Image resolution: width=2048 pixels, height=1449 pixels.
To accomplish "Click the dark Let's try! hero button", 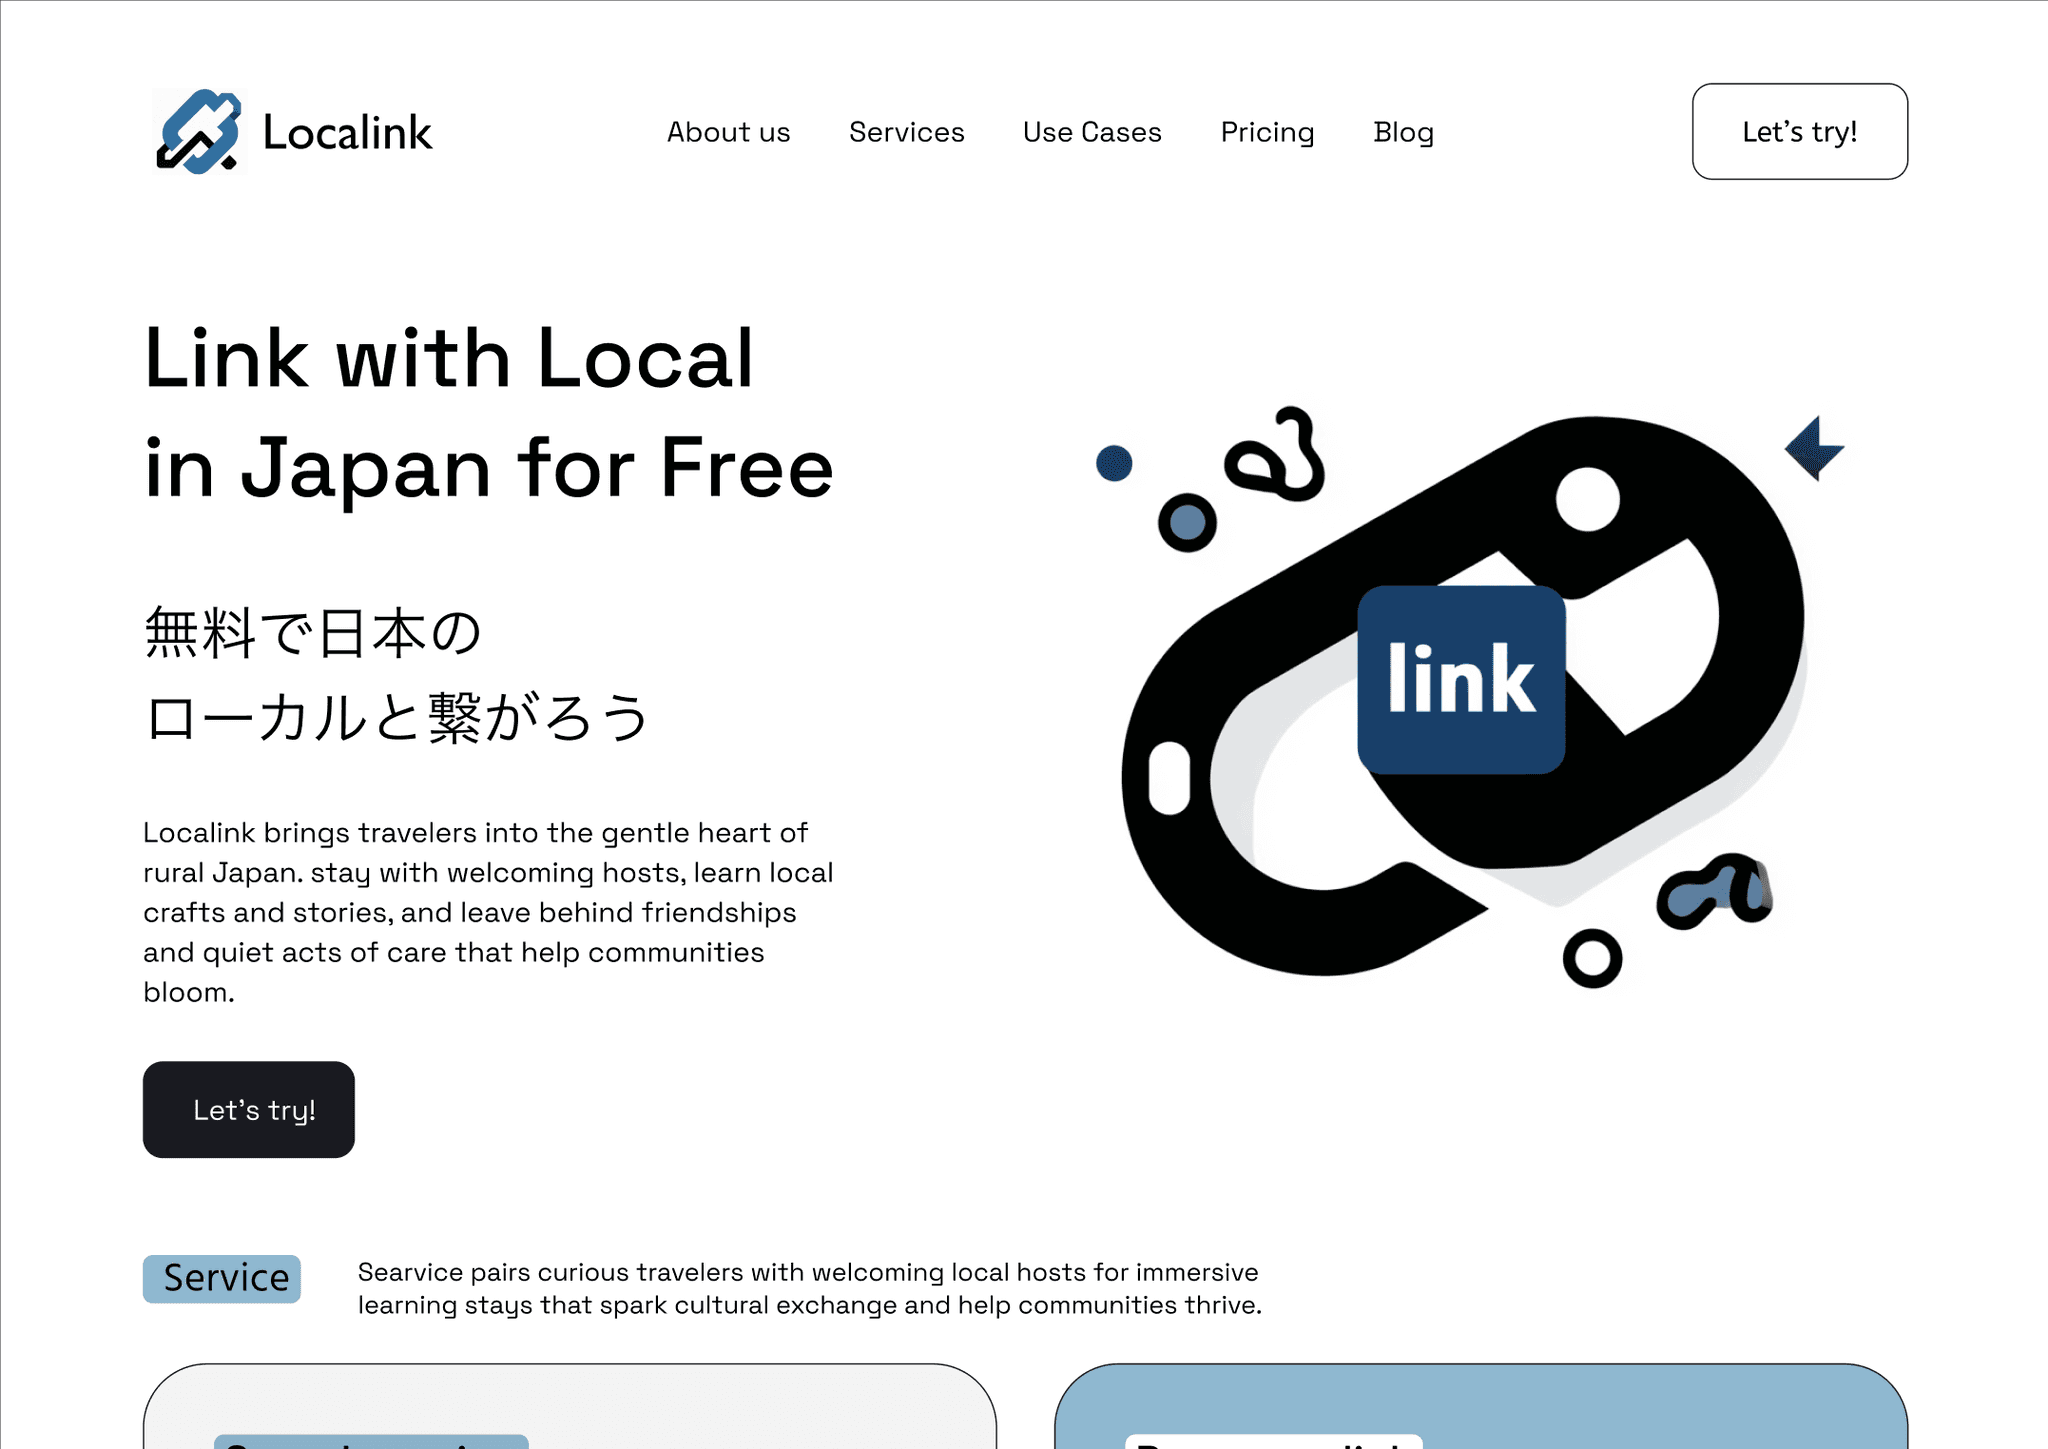I will point(249,1109).
